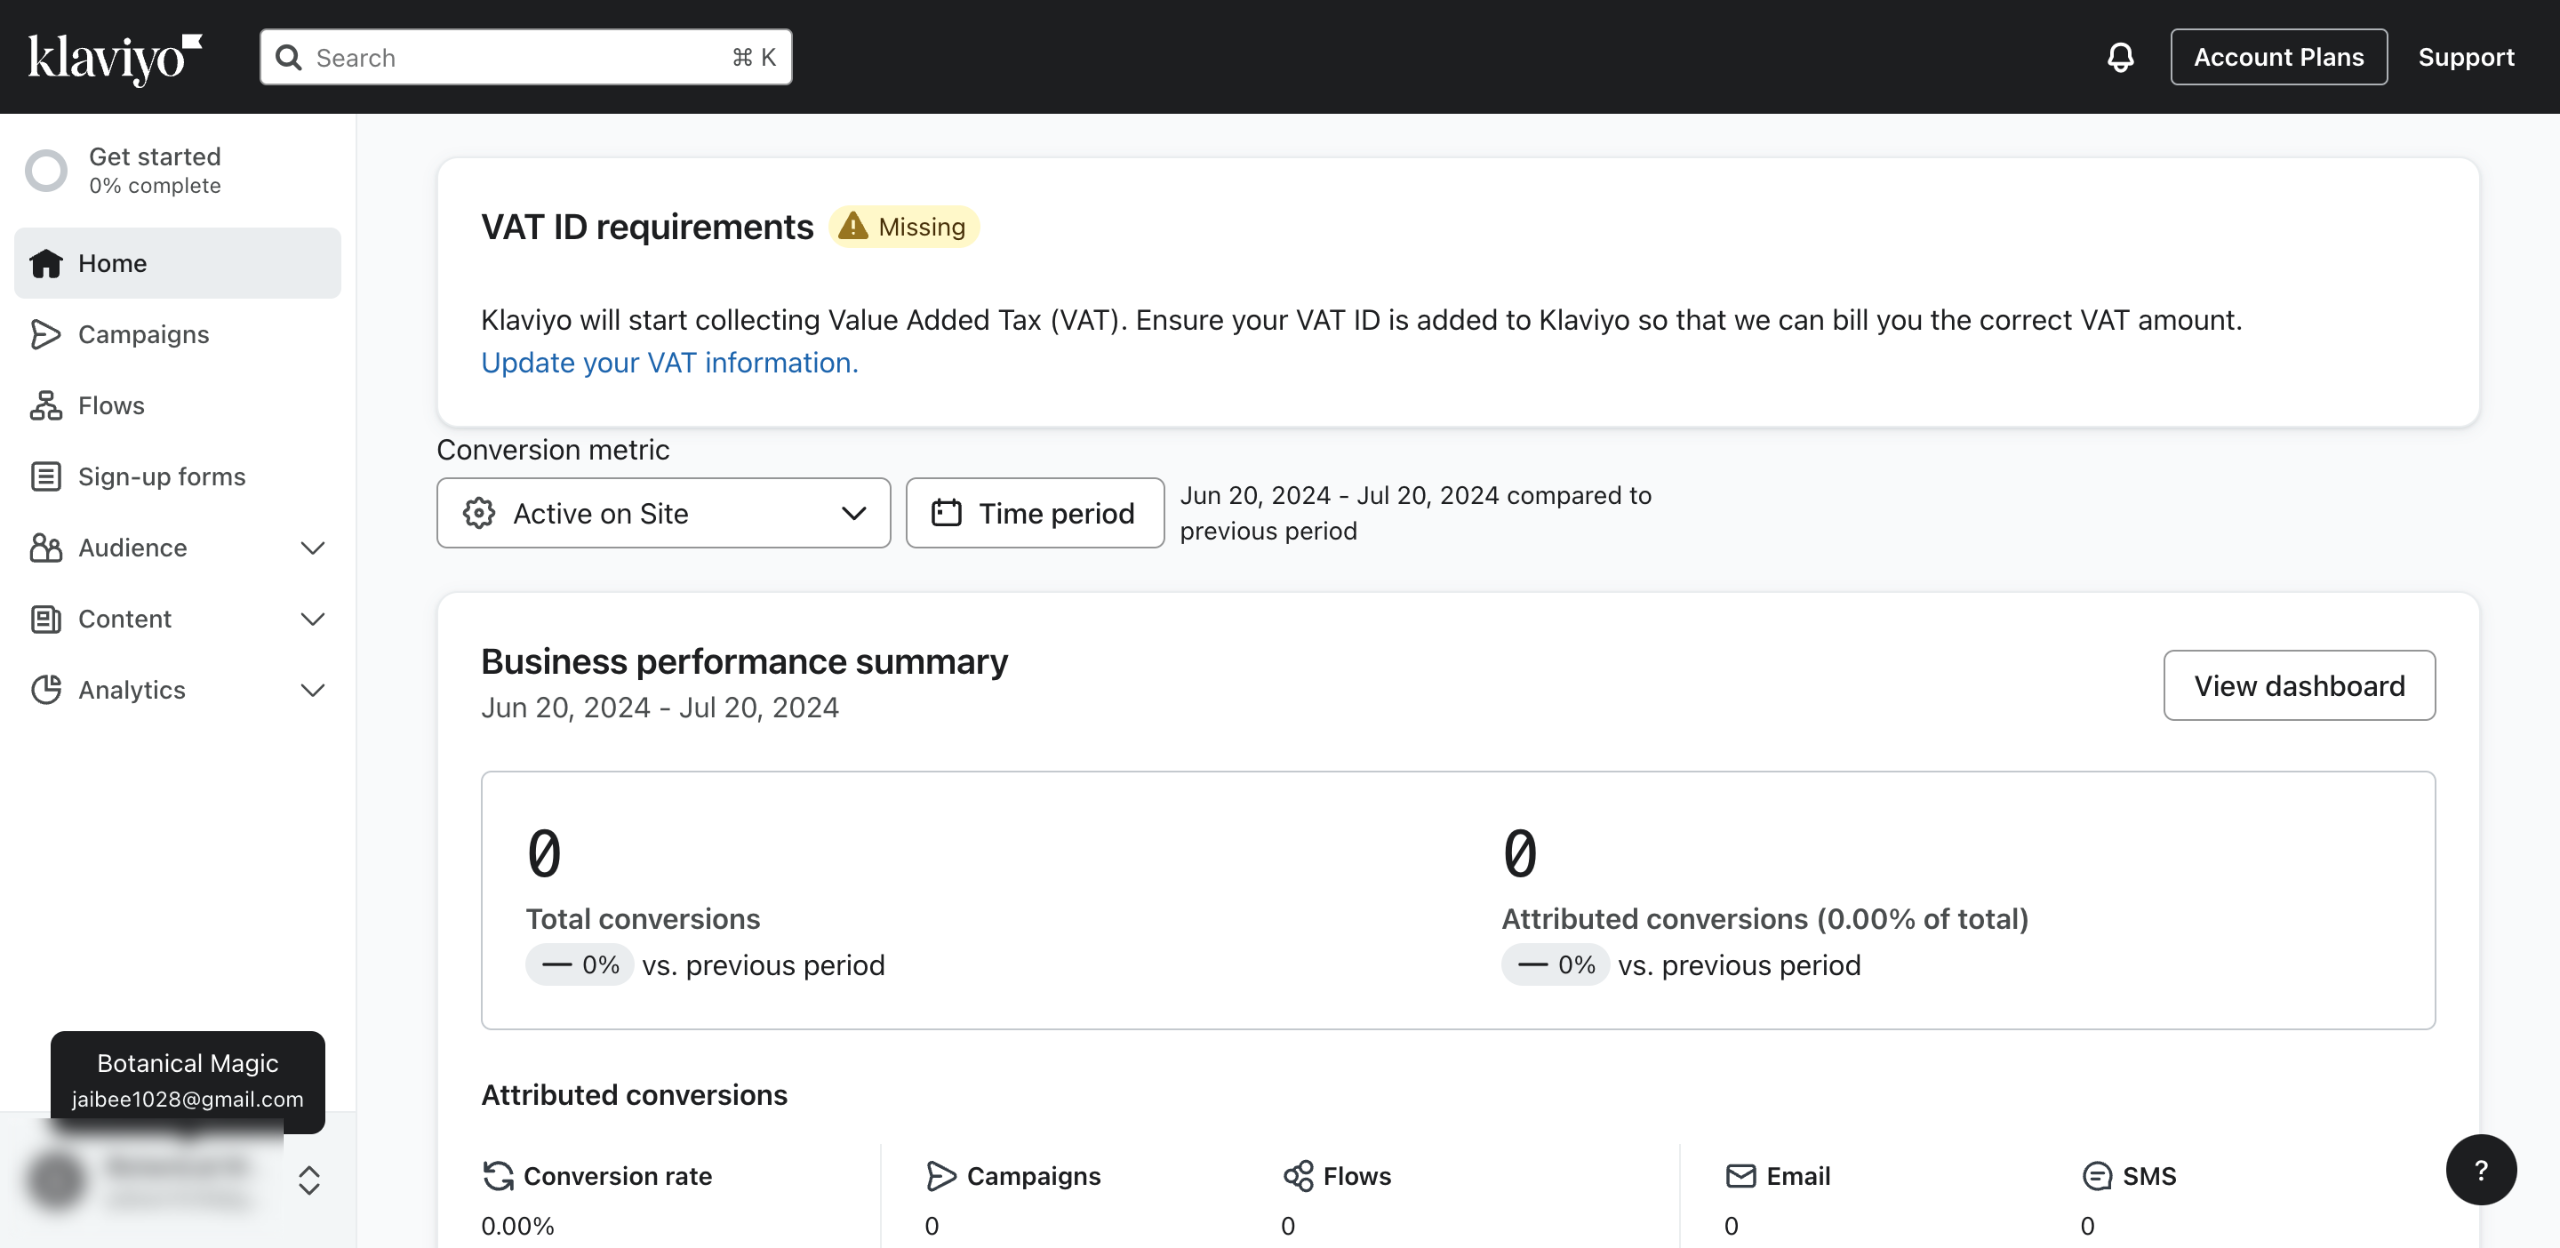Click the Klaviyo logo
The width and height of the screenshot is (2560, 1248).
click(x=114, y=58)
